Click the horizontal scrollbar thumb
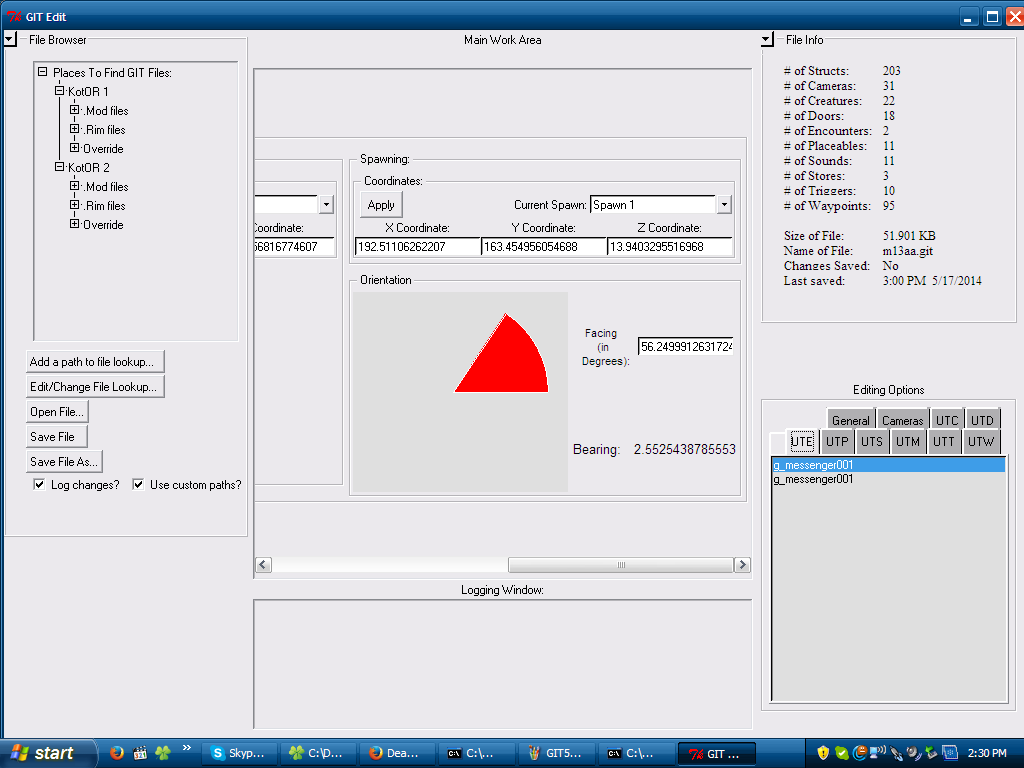 (x=620, y=565)
